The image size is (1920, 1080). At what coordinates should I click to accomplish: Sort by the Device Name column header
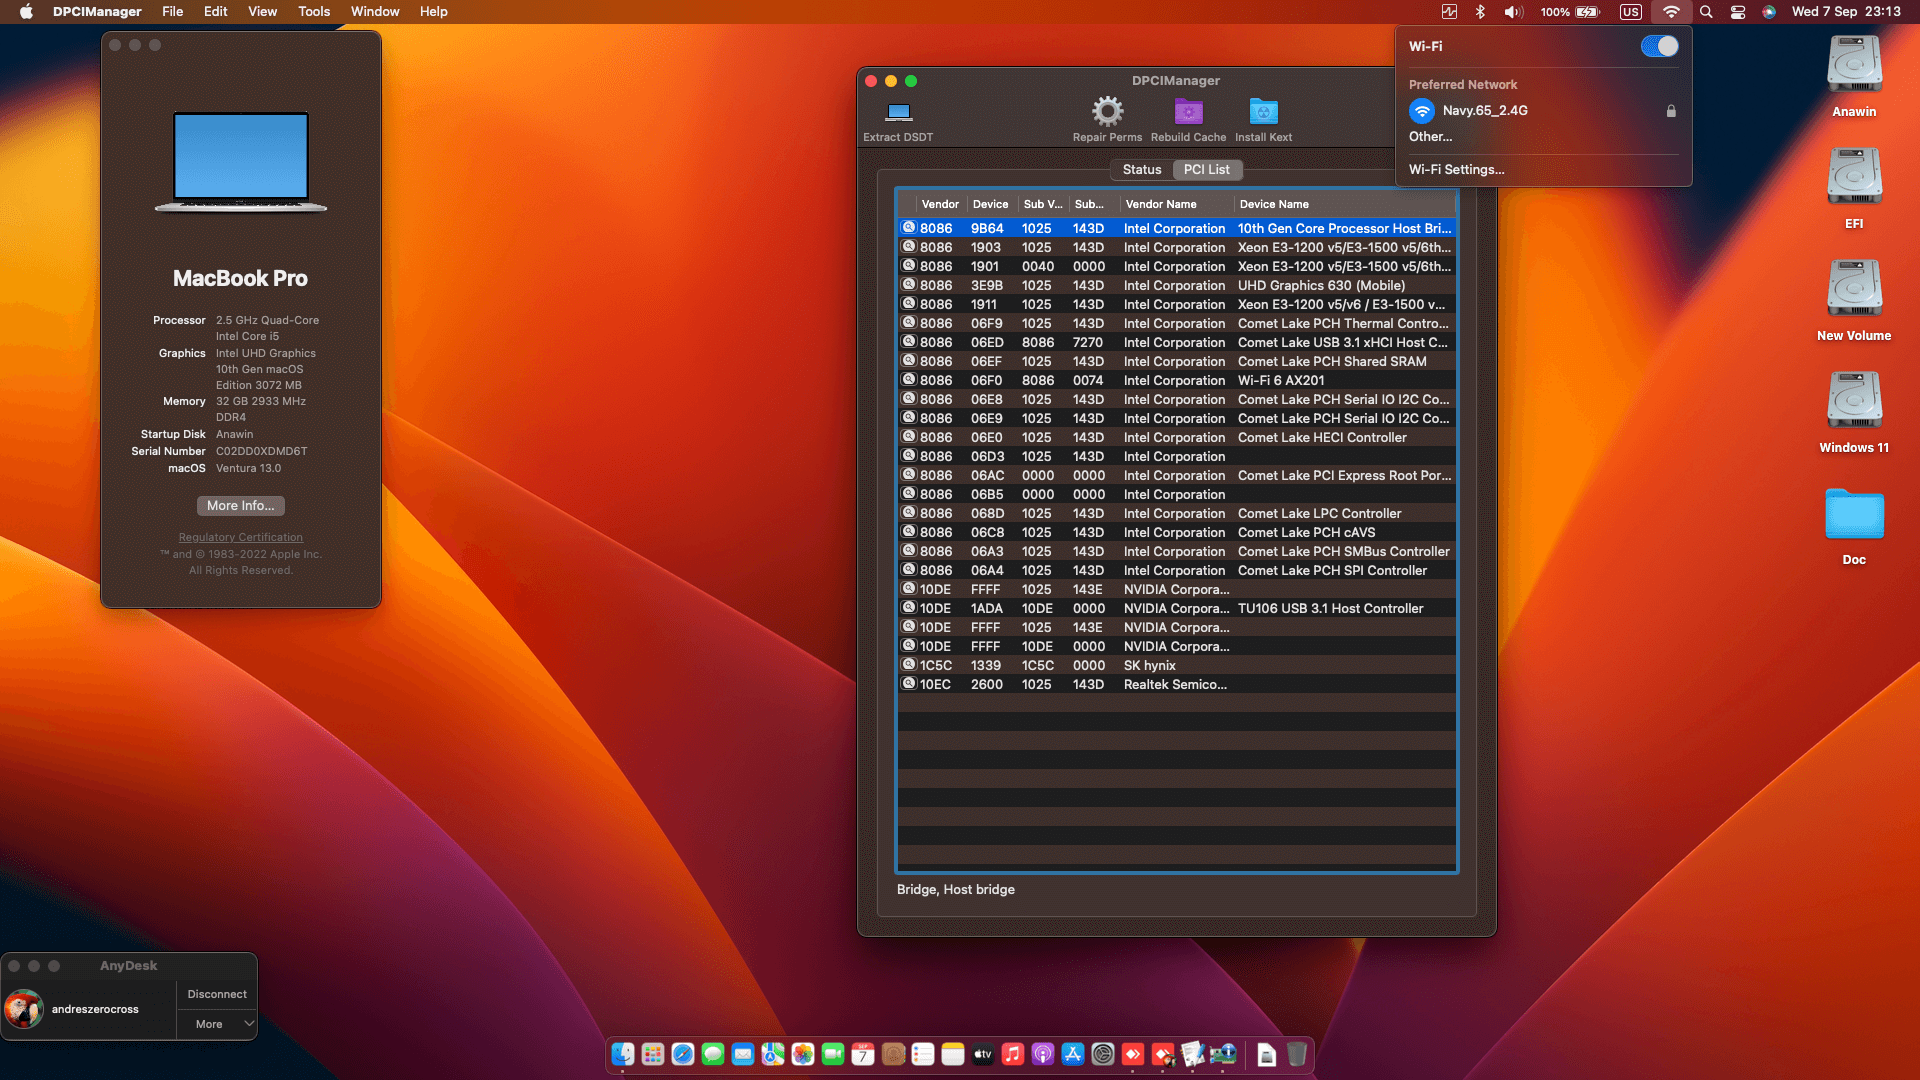click(1344, 204)
